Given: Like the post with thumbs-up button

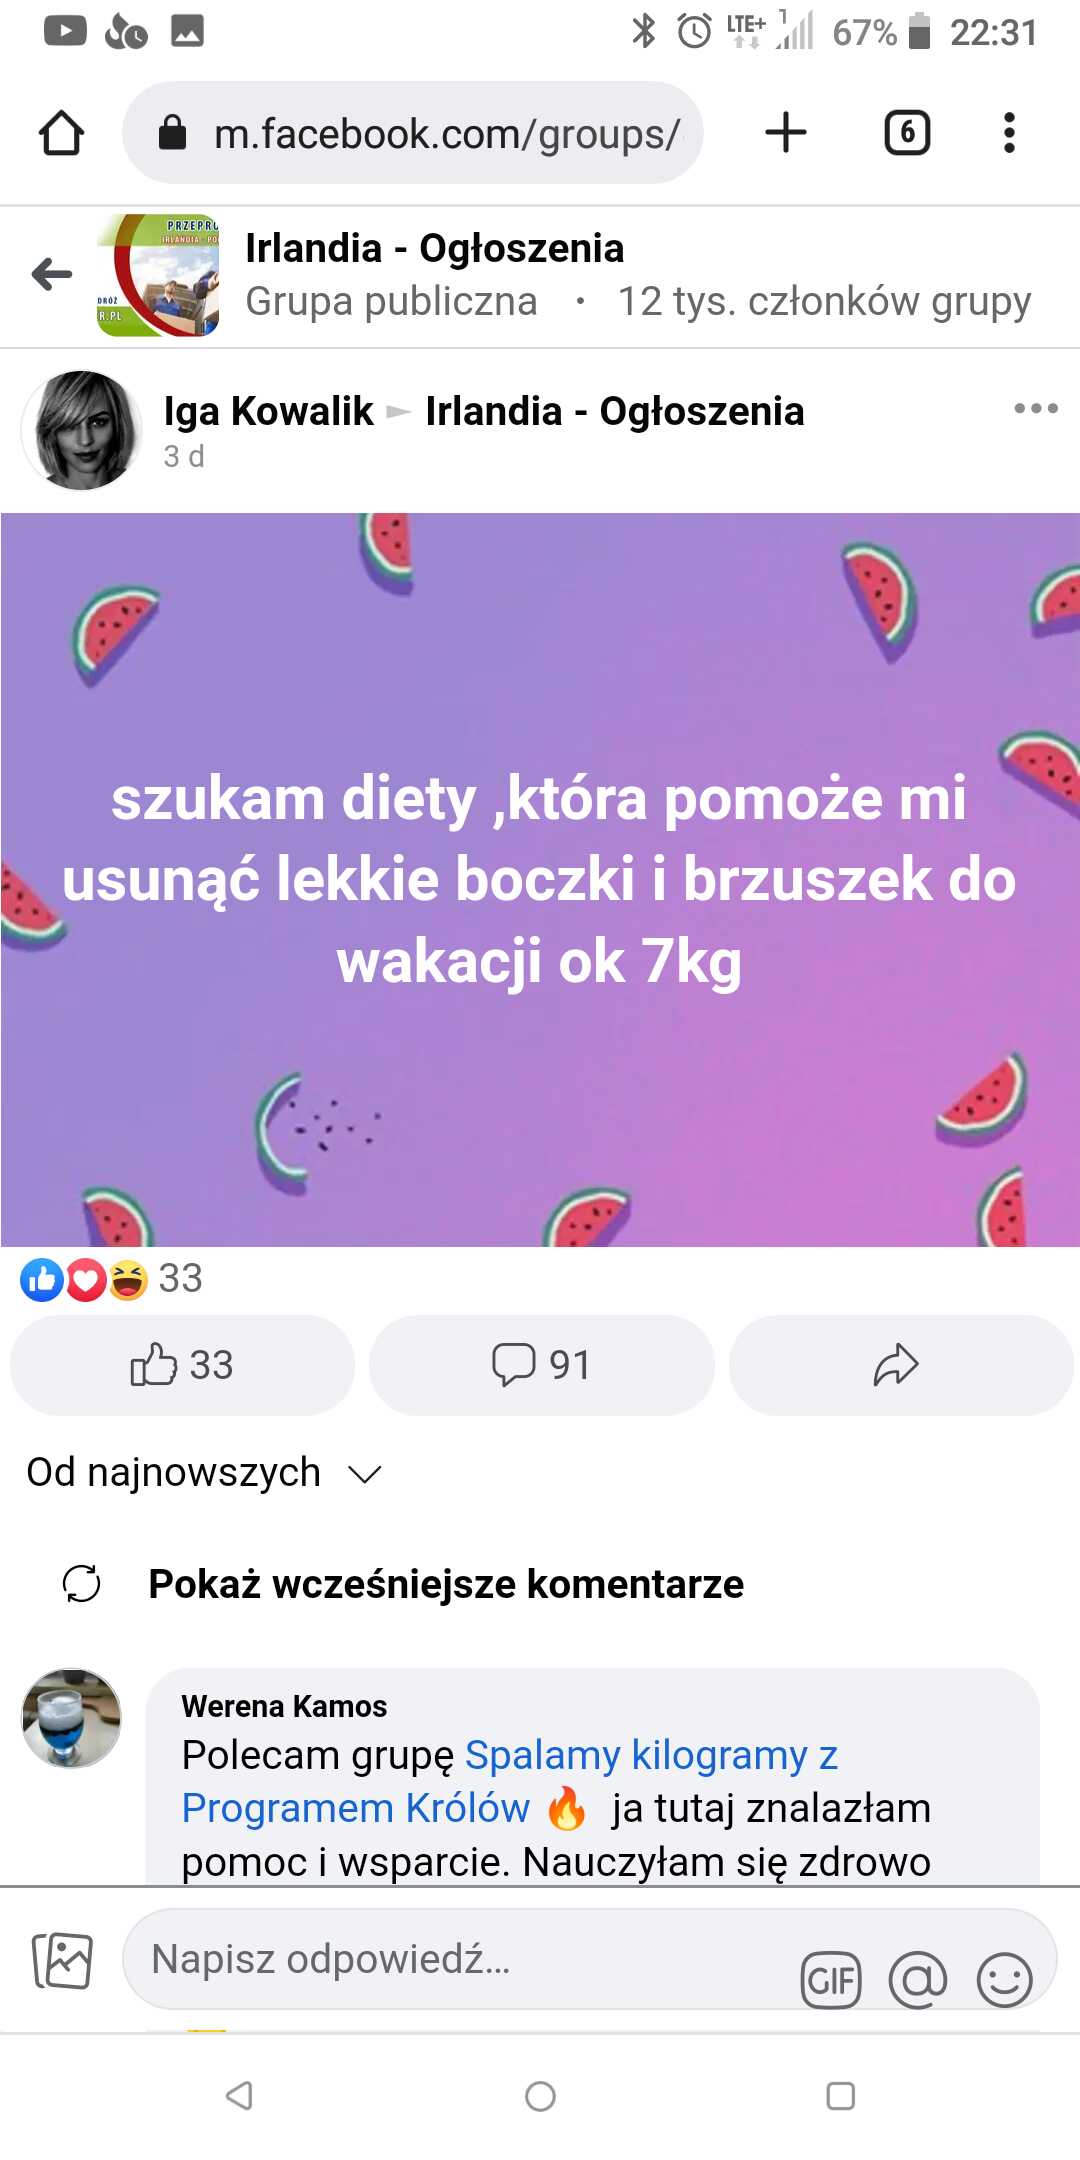Looking at the screenshot, I should click(182, 1365).
